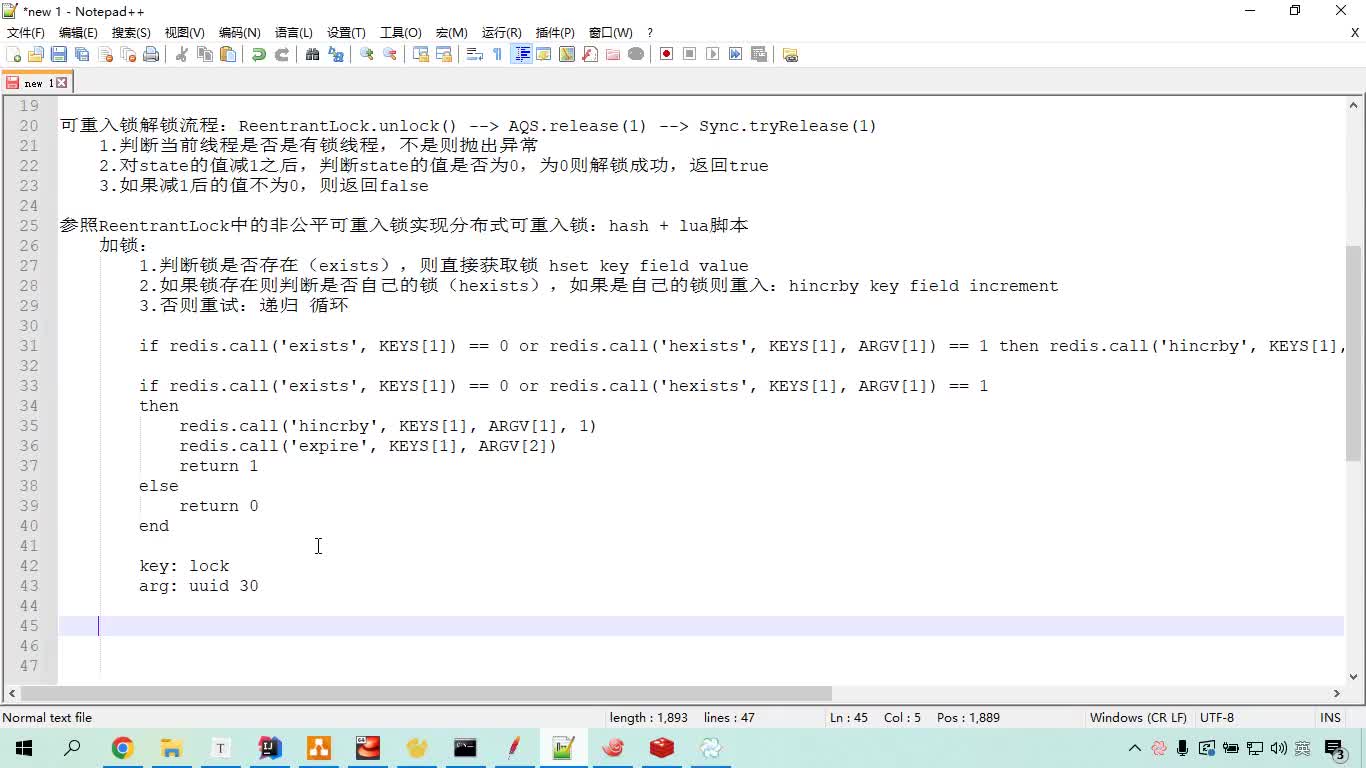
Task: Show hidden system tray icons
Action: click(1135, 748)
